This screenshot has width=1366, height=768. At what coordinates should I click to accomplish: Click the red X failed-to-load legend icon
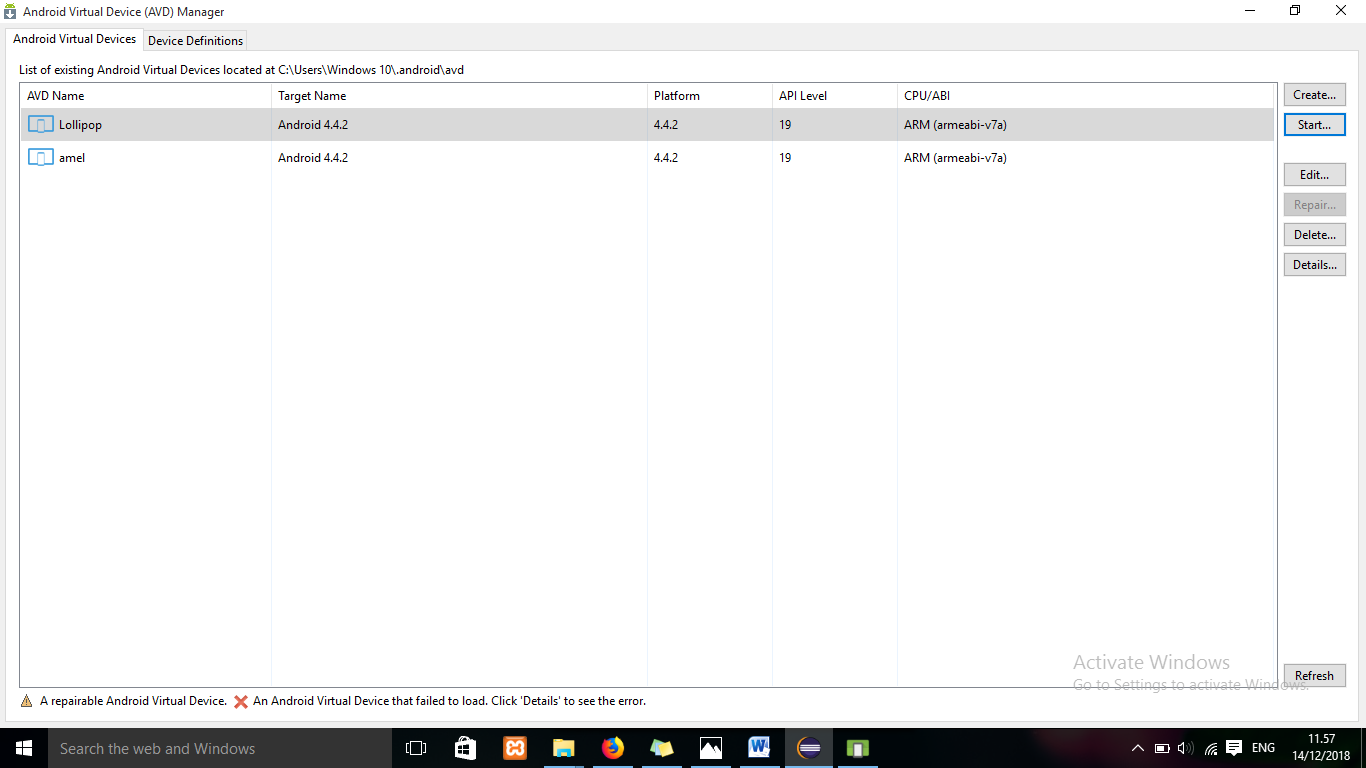pyautogui.click(x=241, y=701)
